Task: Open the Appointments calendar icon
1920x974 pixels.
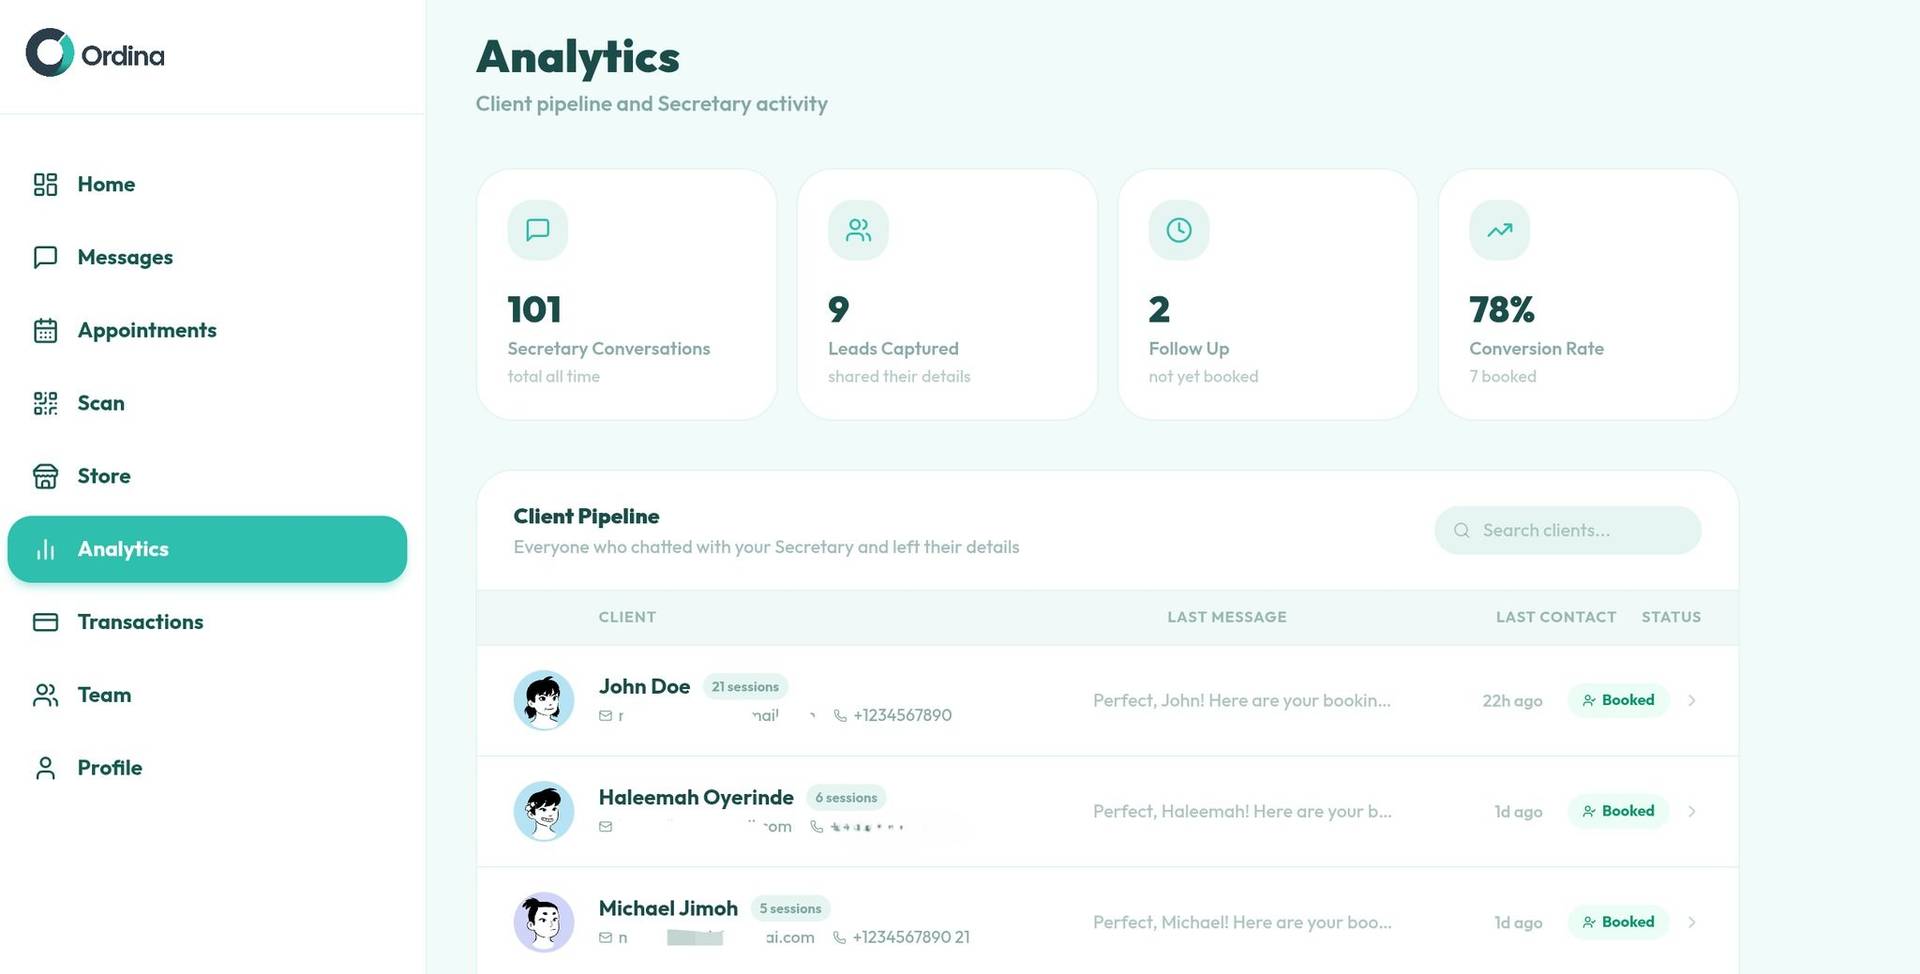Action: pos(45,330)
